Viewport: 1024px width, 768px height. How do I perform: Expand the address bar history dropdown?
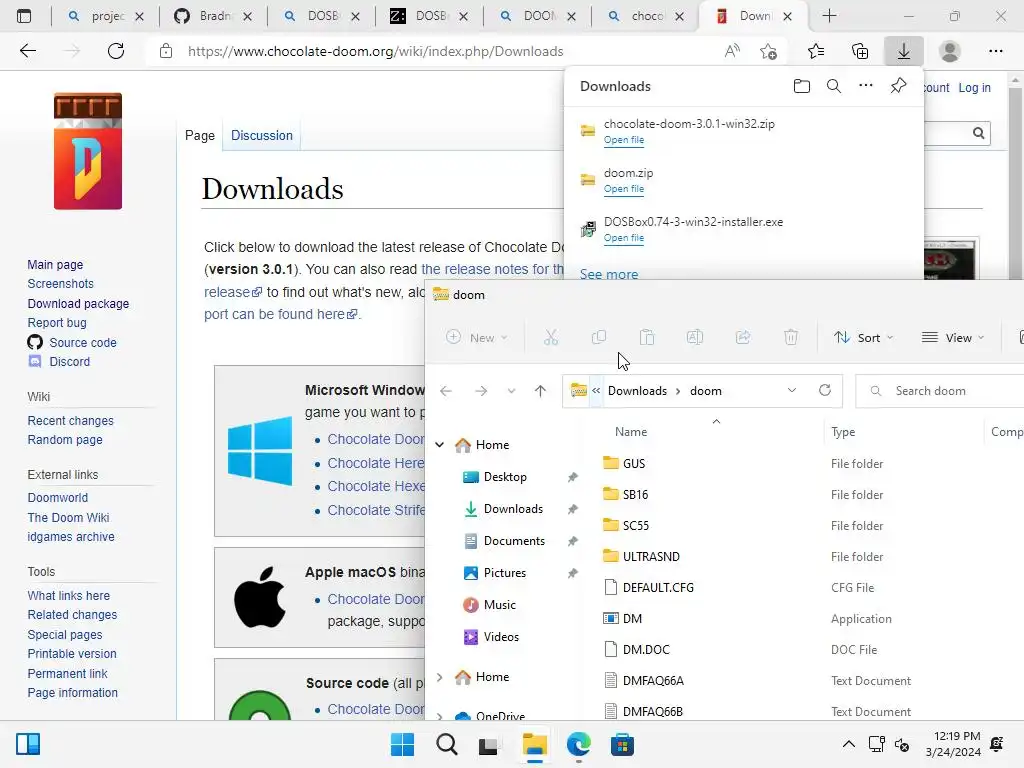pos(792,391)
